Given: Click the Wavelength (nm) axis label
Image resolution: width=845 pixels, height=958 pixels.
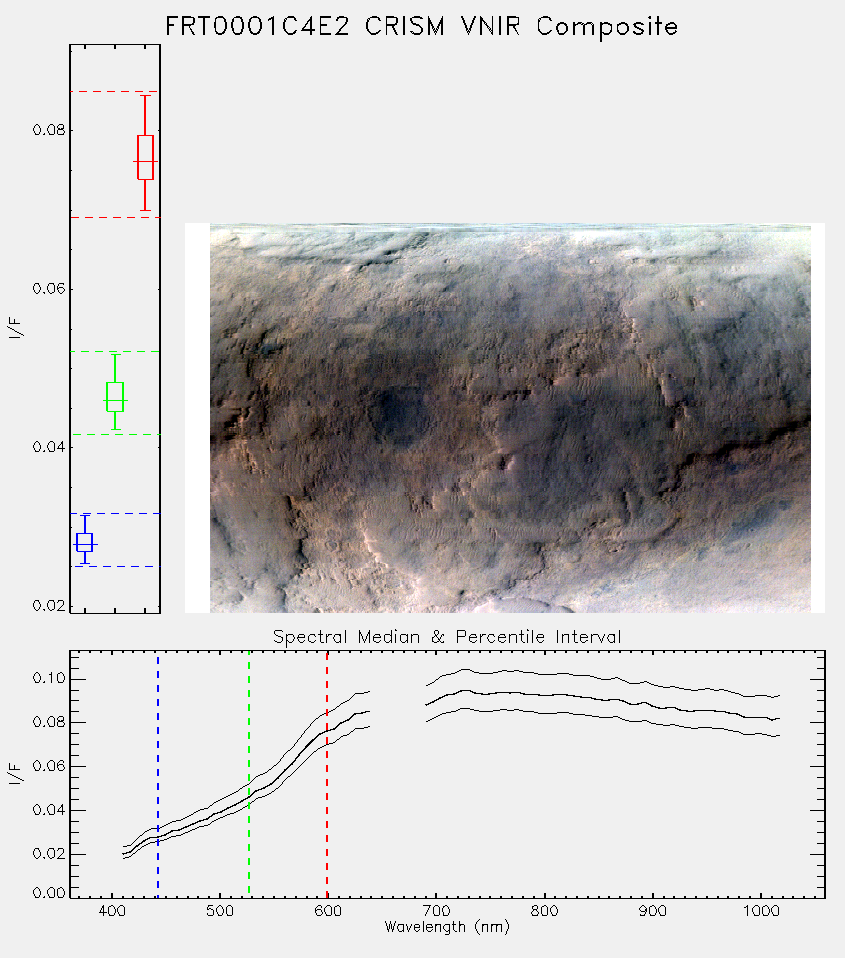Looking at the screenshot, I should point(447,927).
